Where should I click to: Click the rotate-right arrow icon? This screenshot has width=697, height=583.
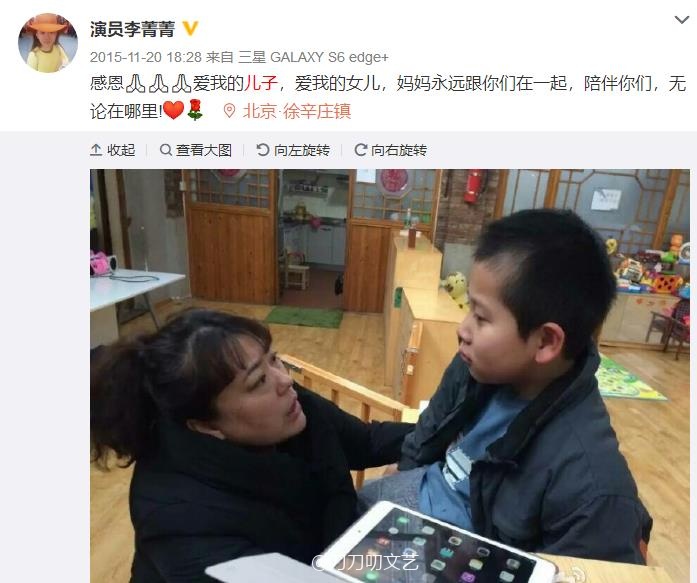[x=361, y=150]
